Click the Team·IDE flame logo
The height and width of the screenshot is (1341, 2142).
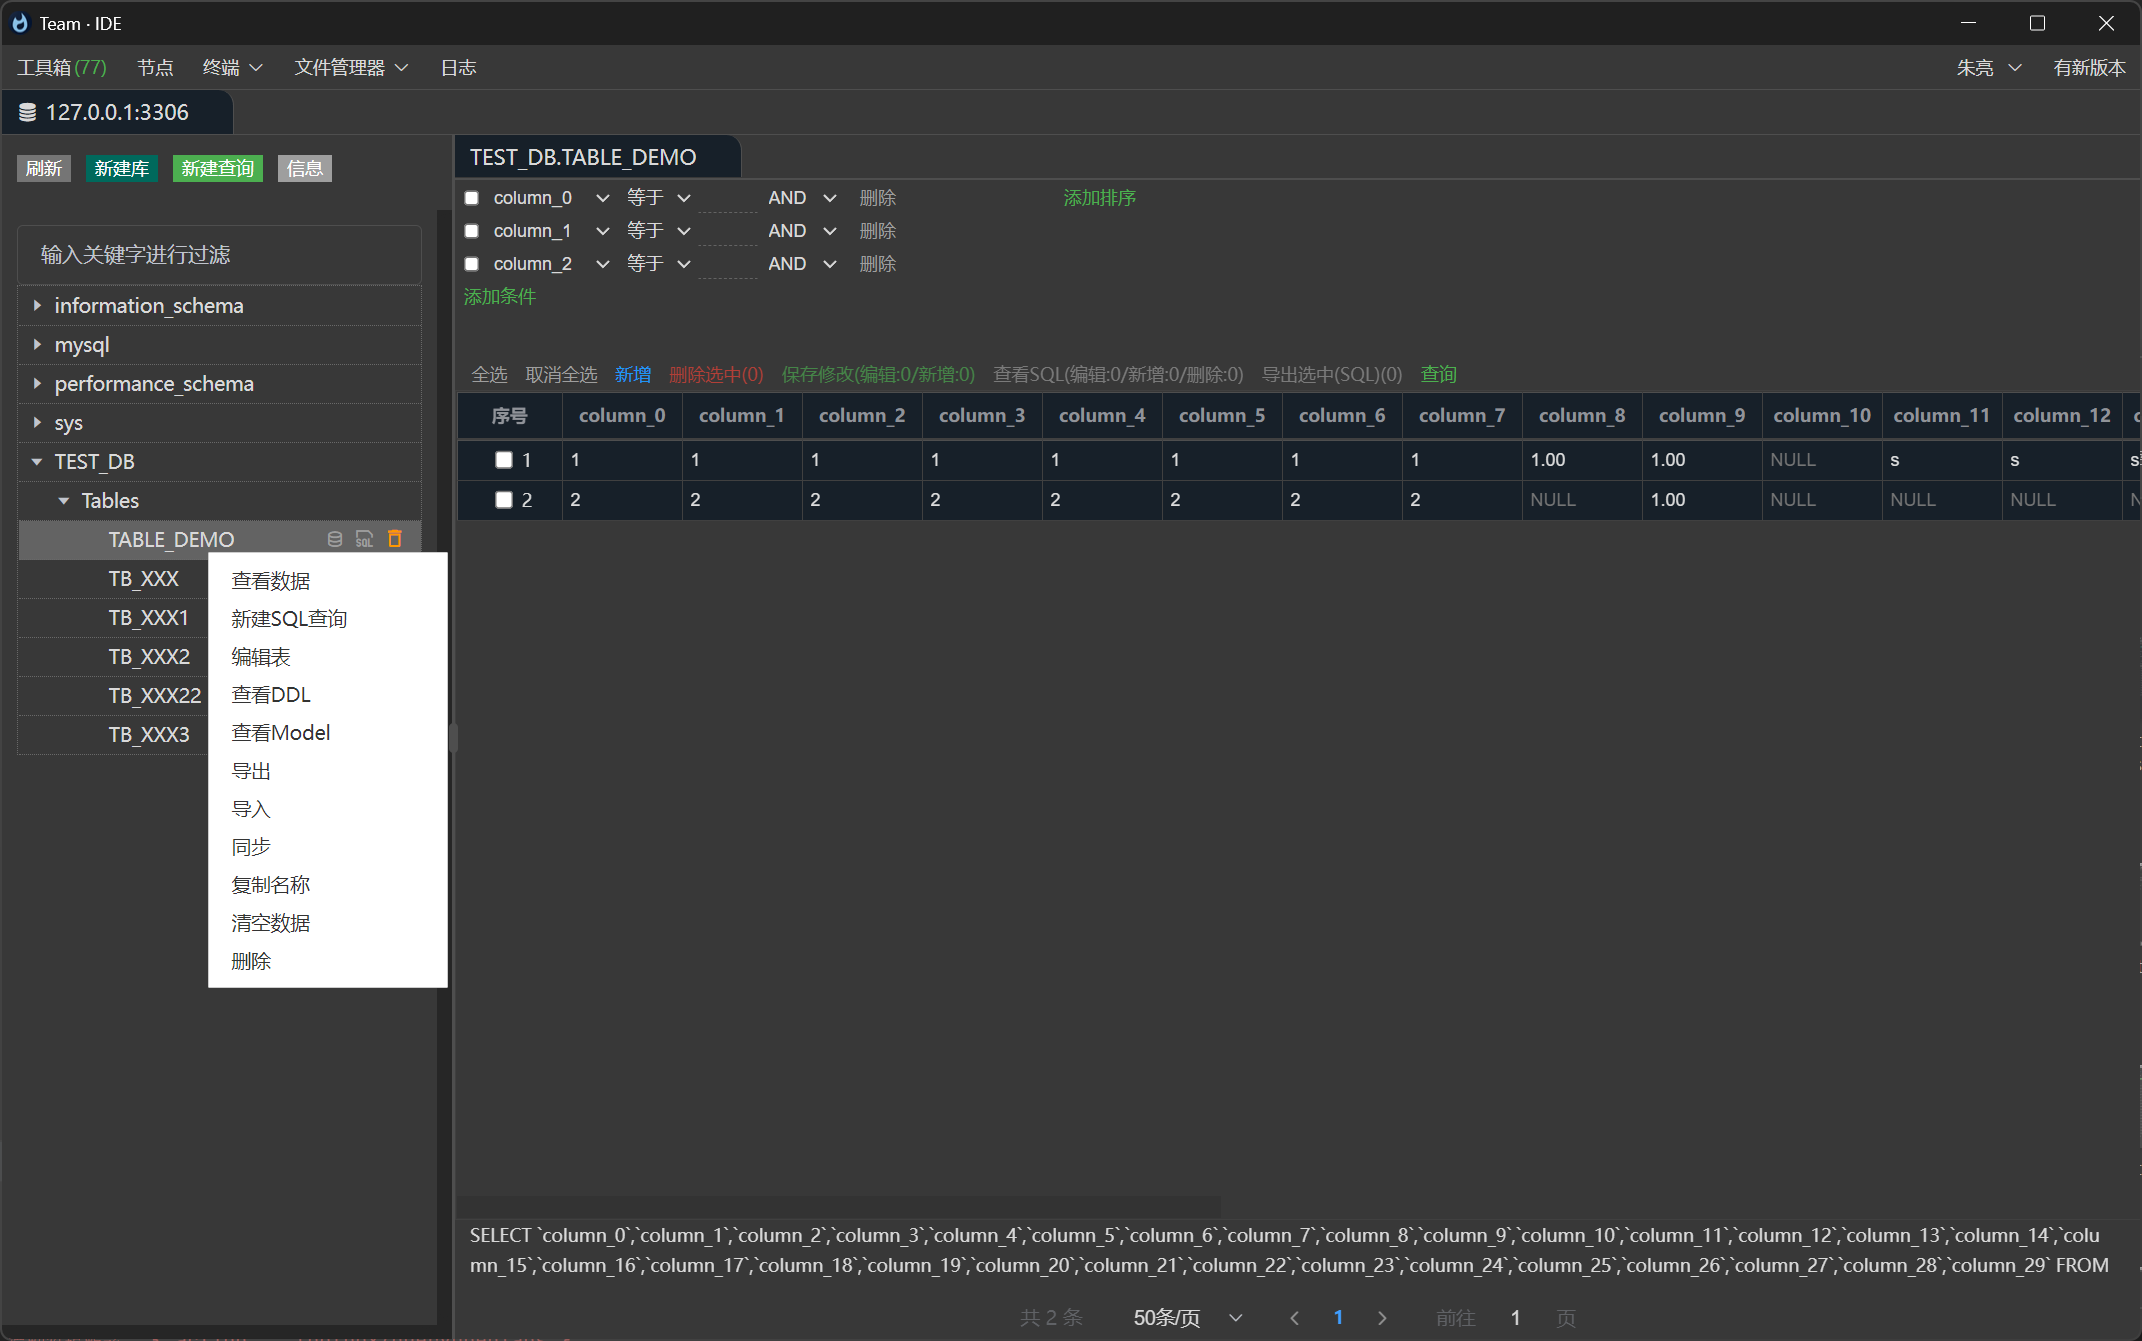coord(19,22)
